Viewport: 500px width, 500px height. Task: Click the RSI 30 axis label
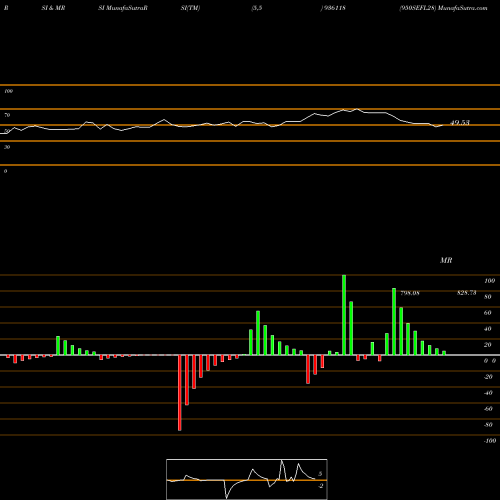point(7,147)
